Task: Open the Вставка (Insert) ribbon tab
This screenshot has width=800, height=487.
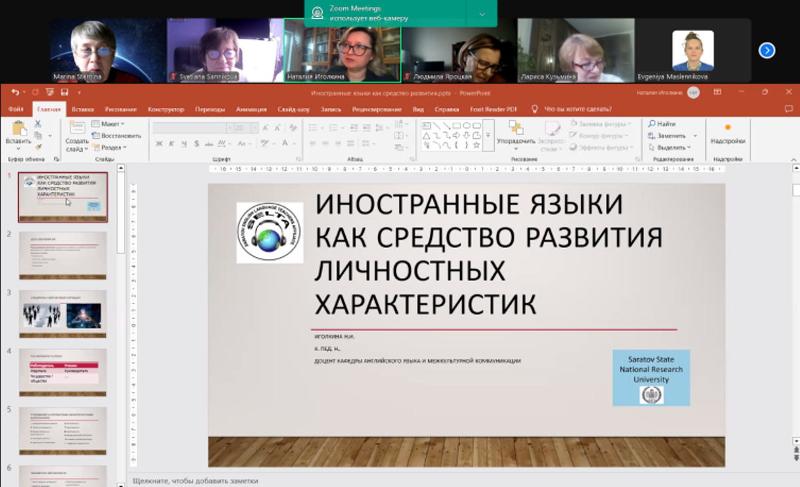Action: click(83, 109)
